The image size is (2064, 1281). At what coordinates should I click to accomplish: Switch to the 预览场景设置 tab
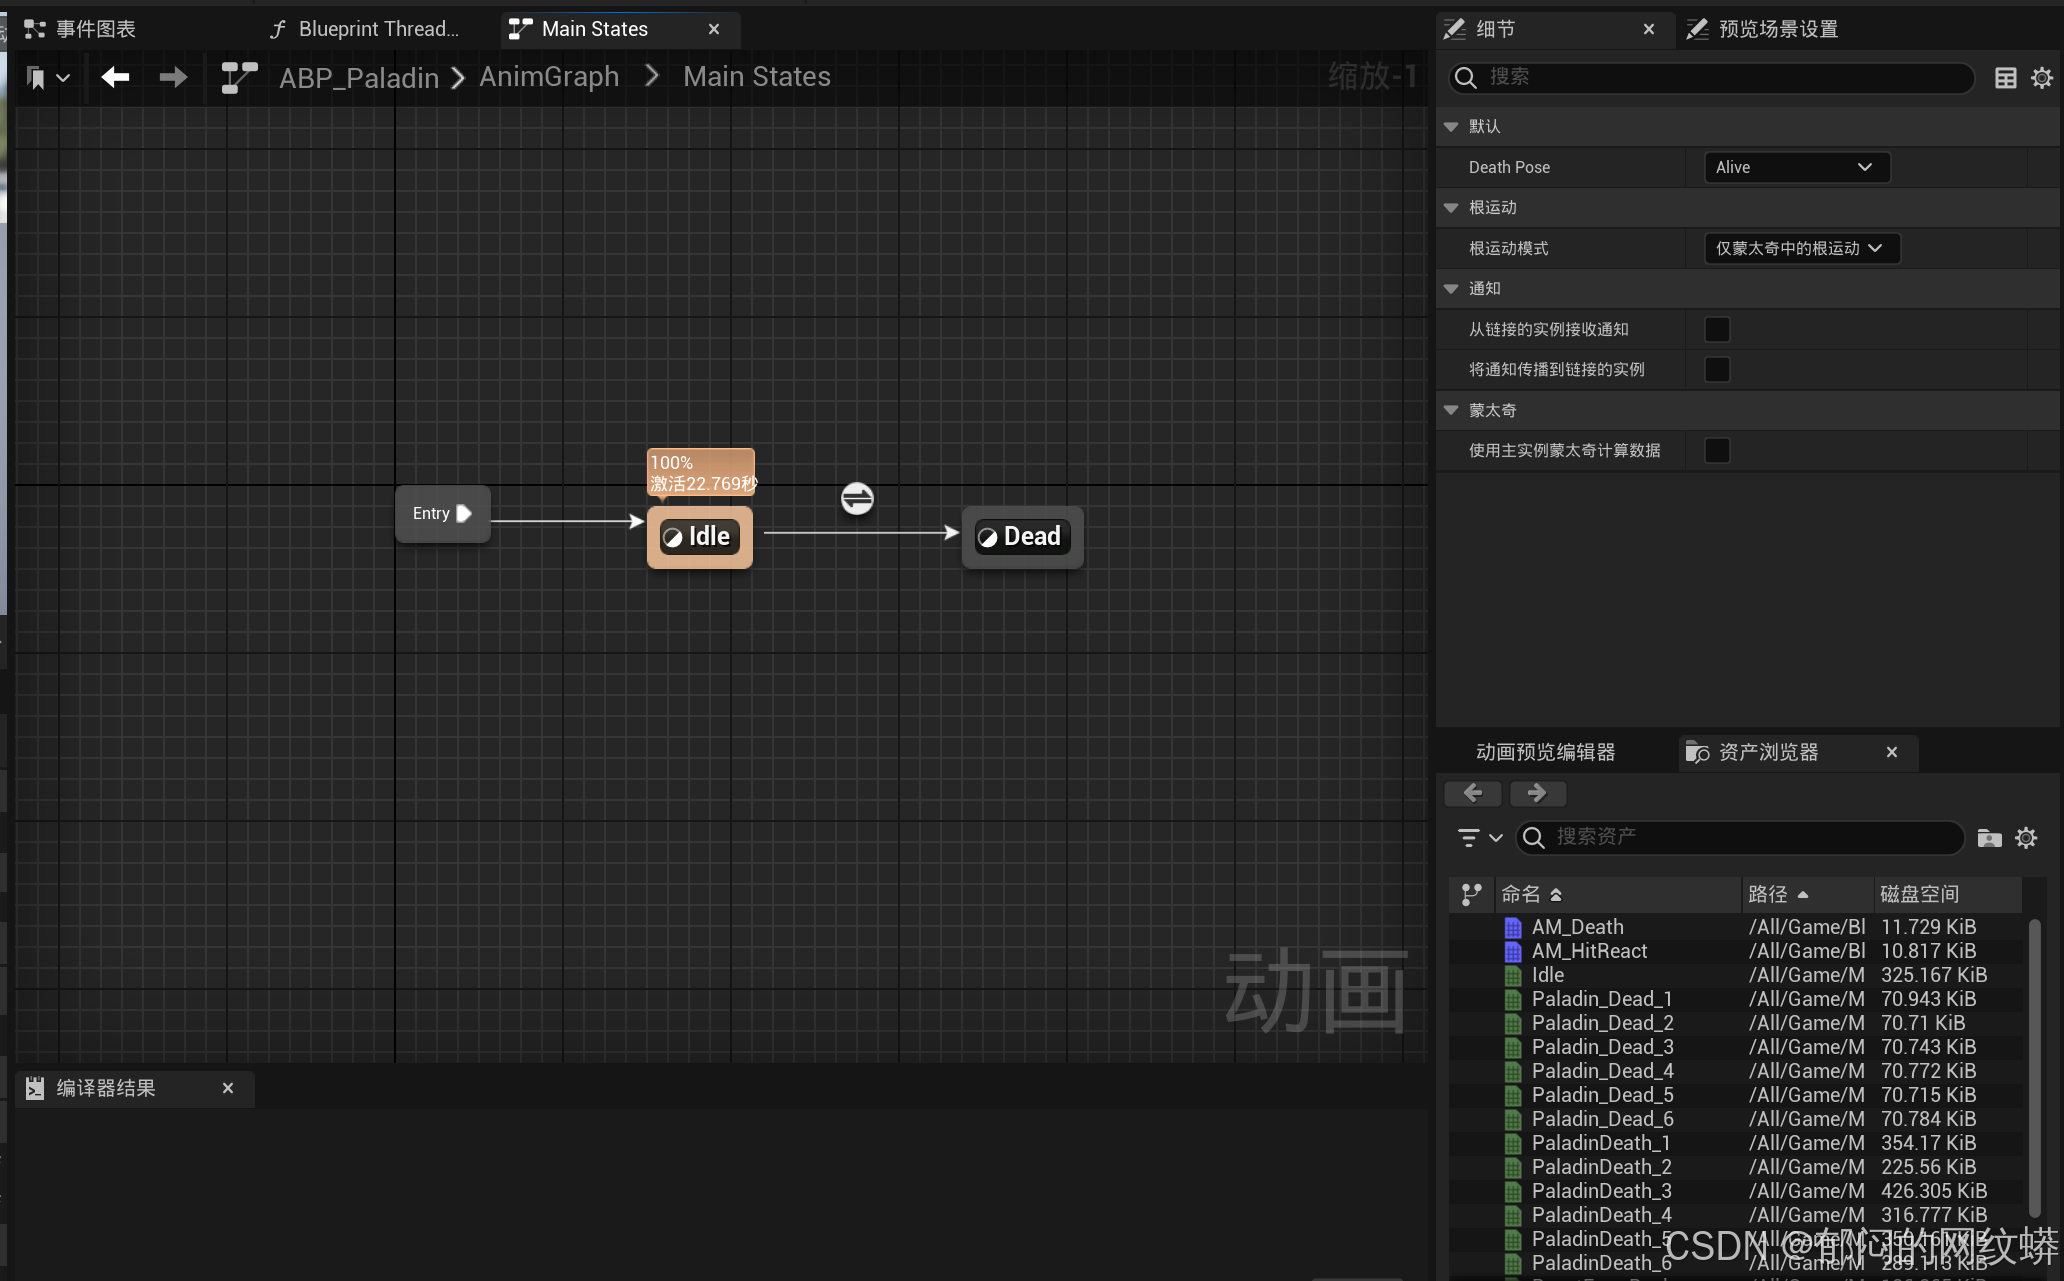click(1777, 29)
